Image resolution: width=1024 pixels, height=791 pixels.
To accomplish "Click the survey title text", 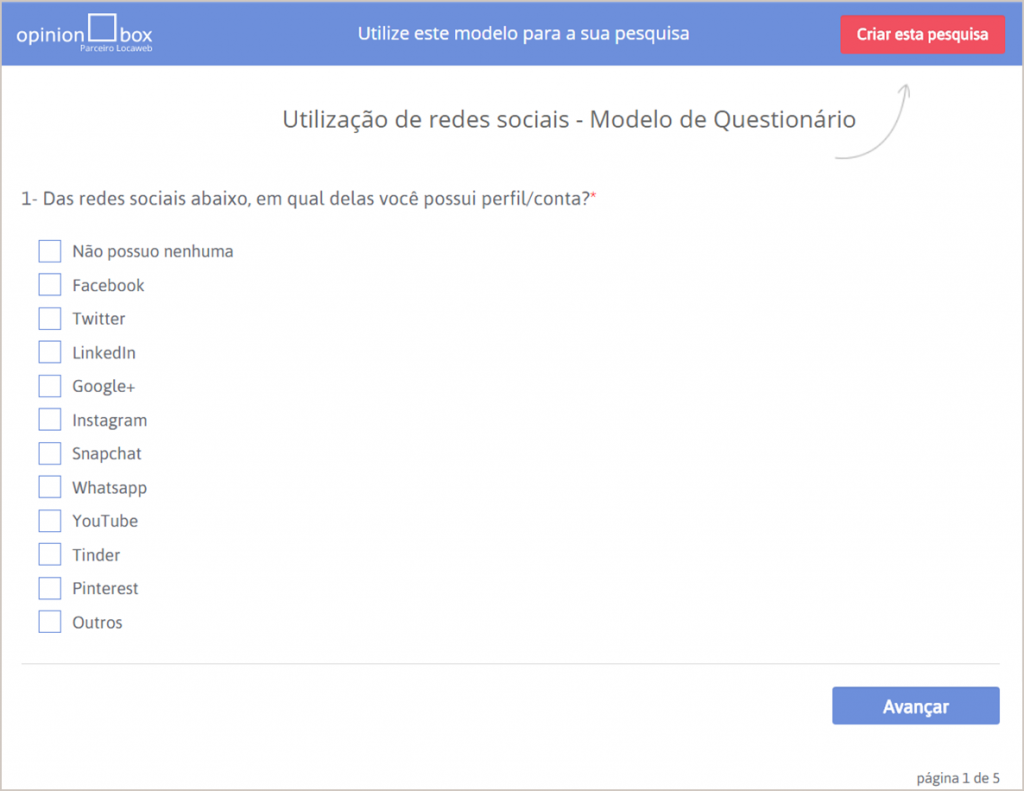I will coord(569,119).
